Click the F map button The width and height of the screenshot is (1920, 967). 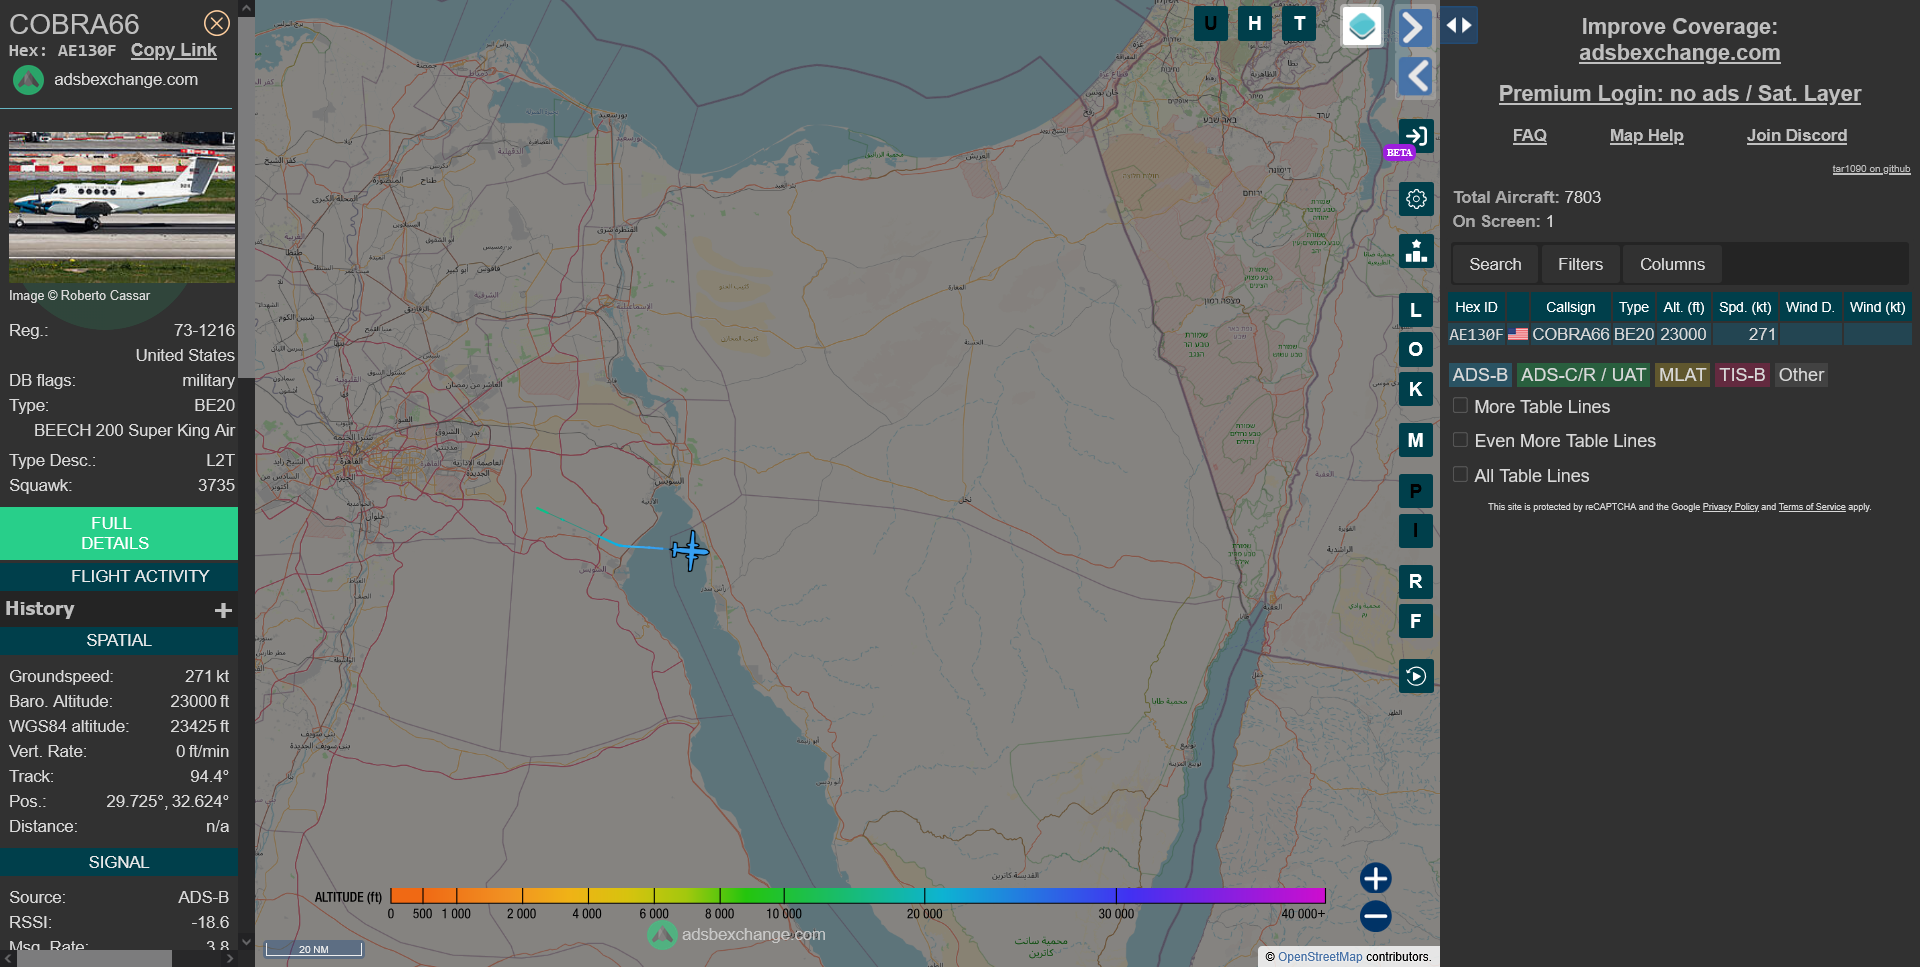pos(1416,621)
